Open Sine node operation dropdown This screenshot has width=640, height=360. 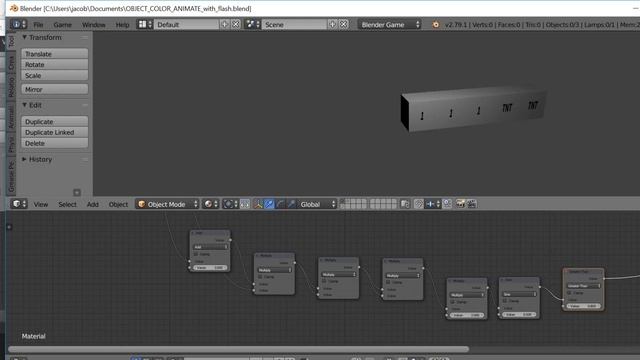pos(519,294)
